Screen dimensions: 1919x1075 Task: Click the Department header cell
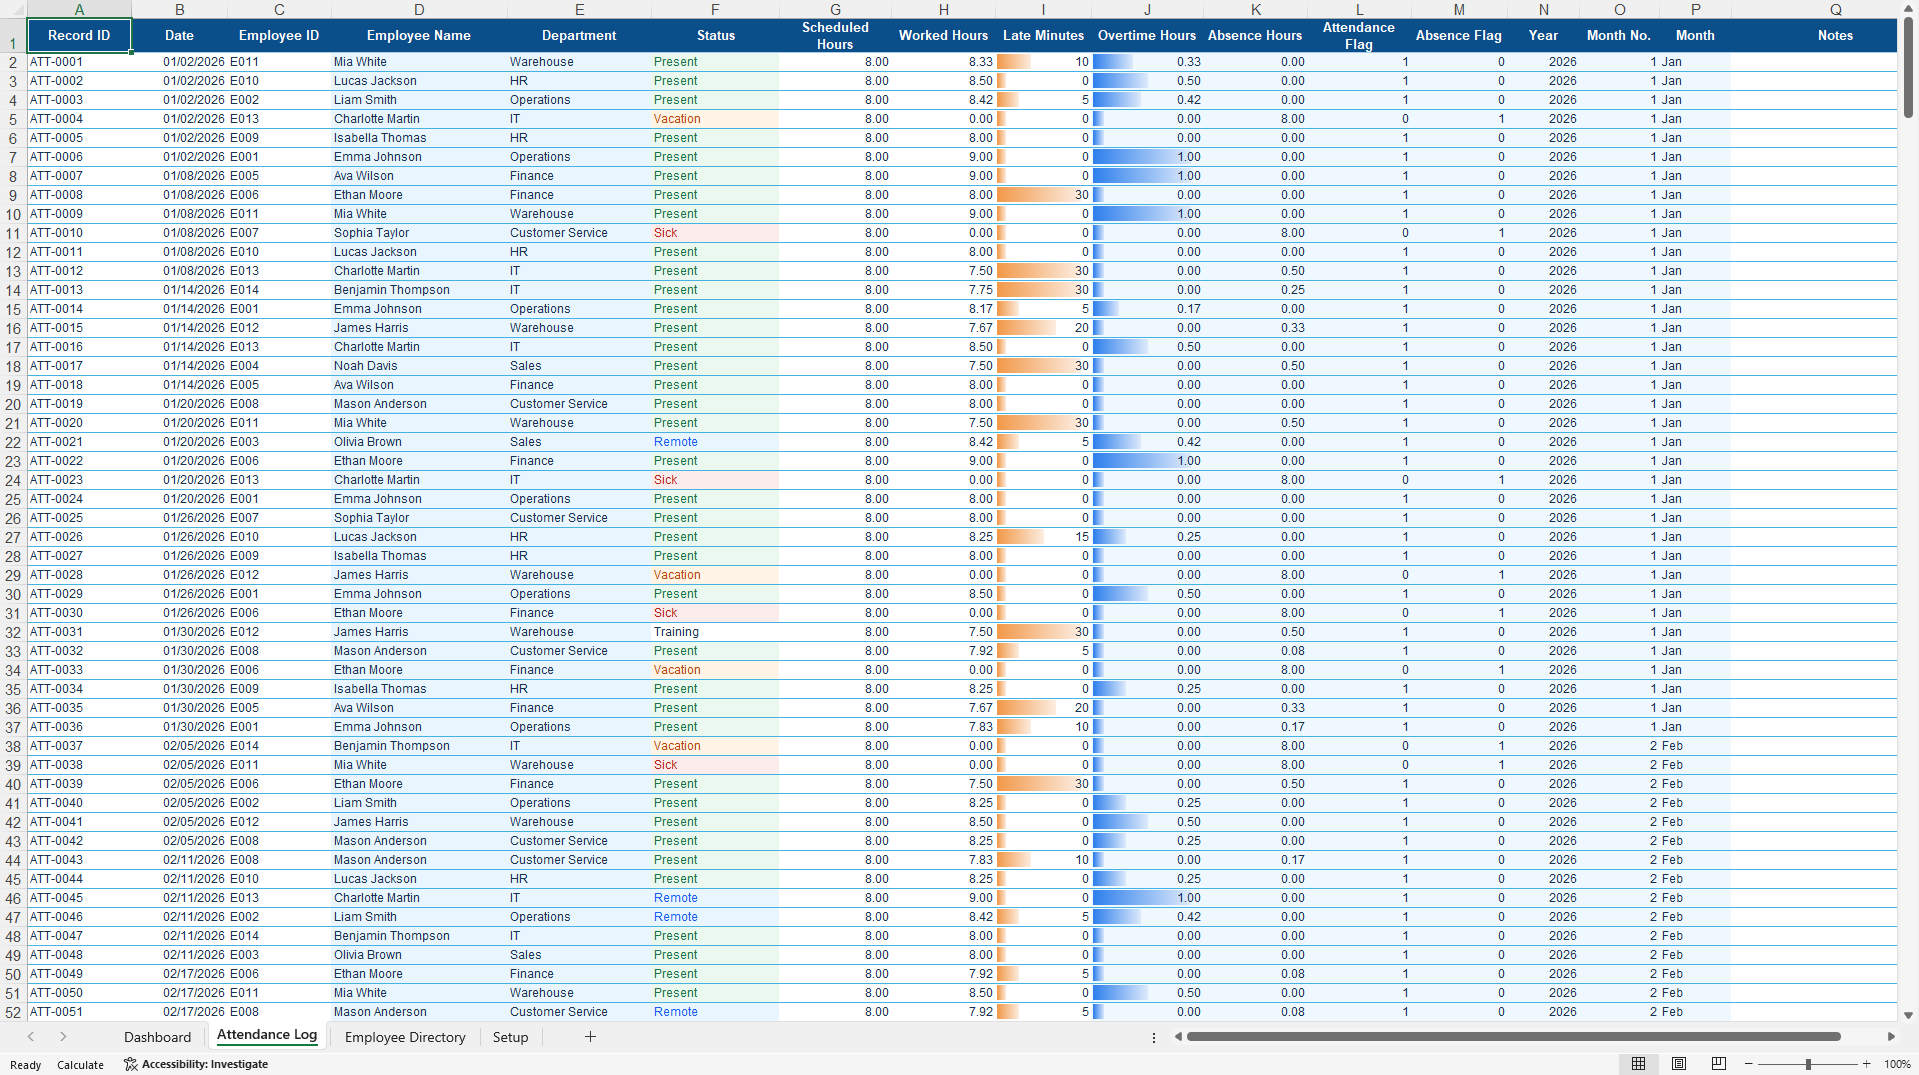[579, 35]
